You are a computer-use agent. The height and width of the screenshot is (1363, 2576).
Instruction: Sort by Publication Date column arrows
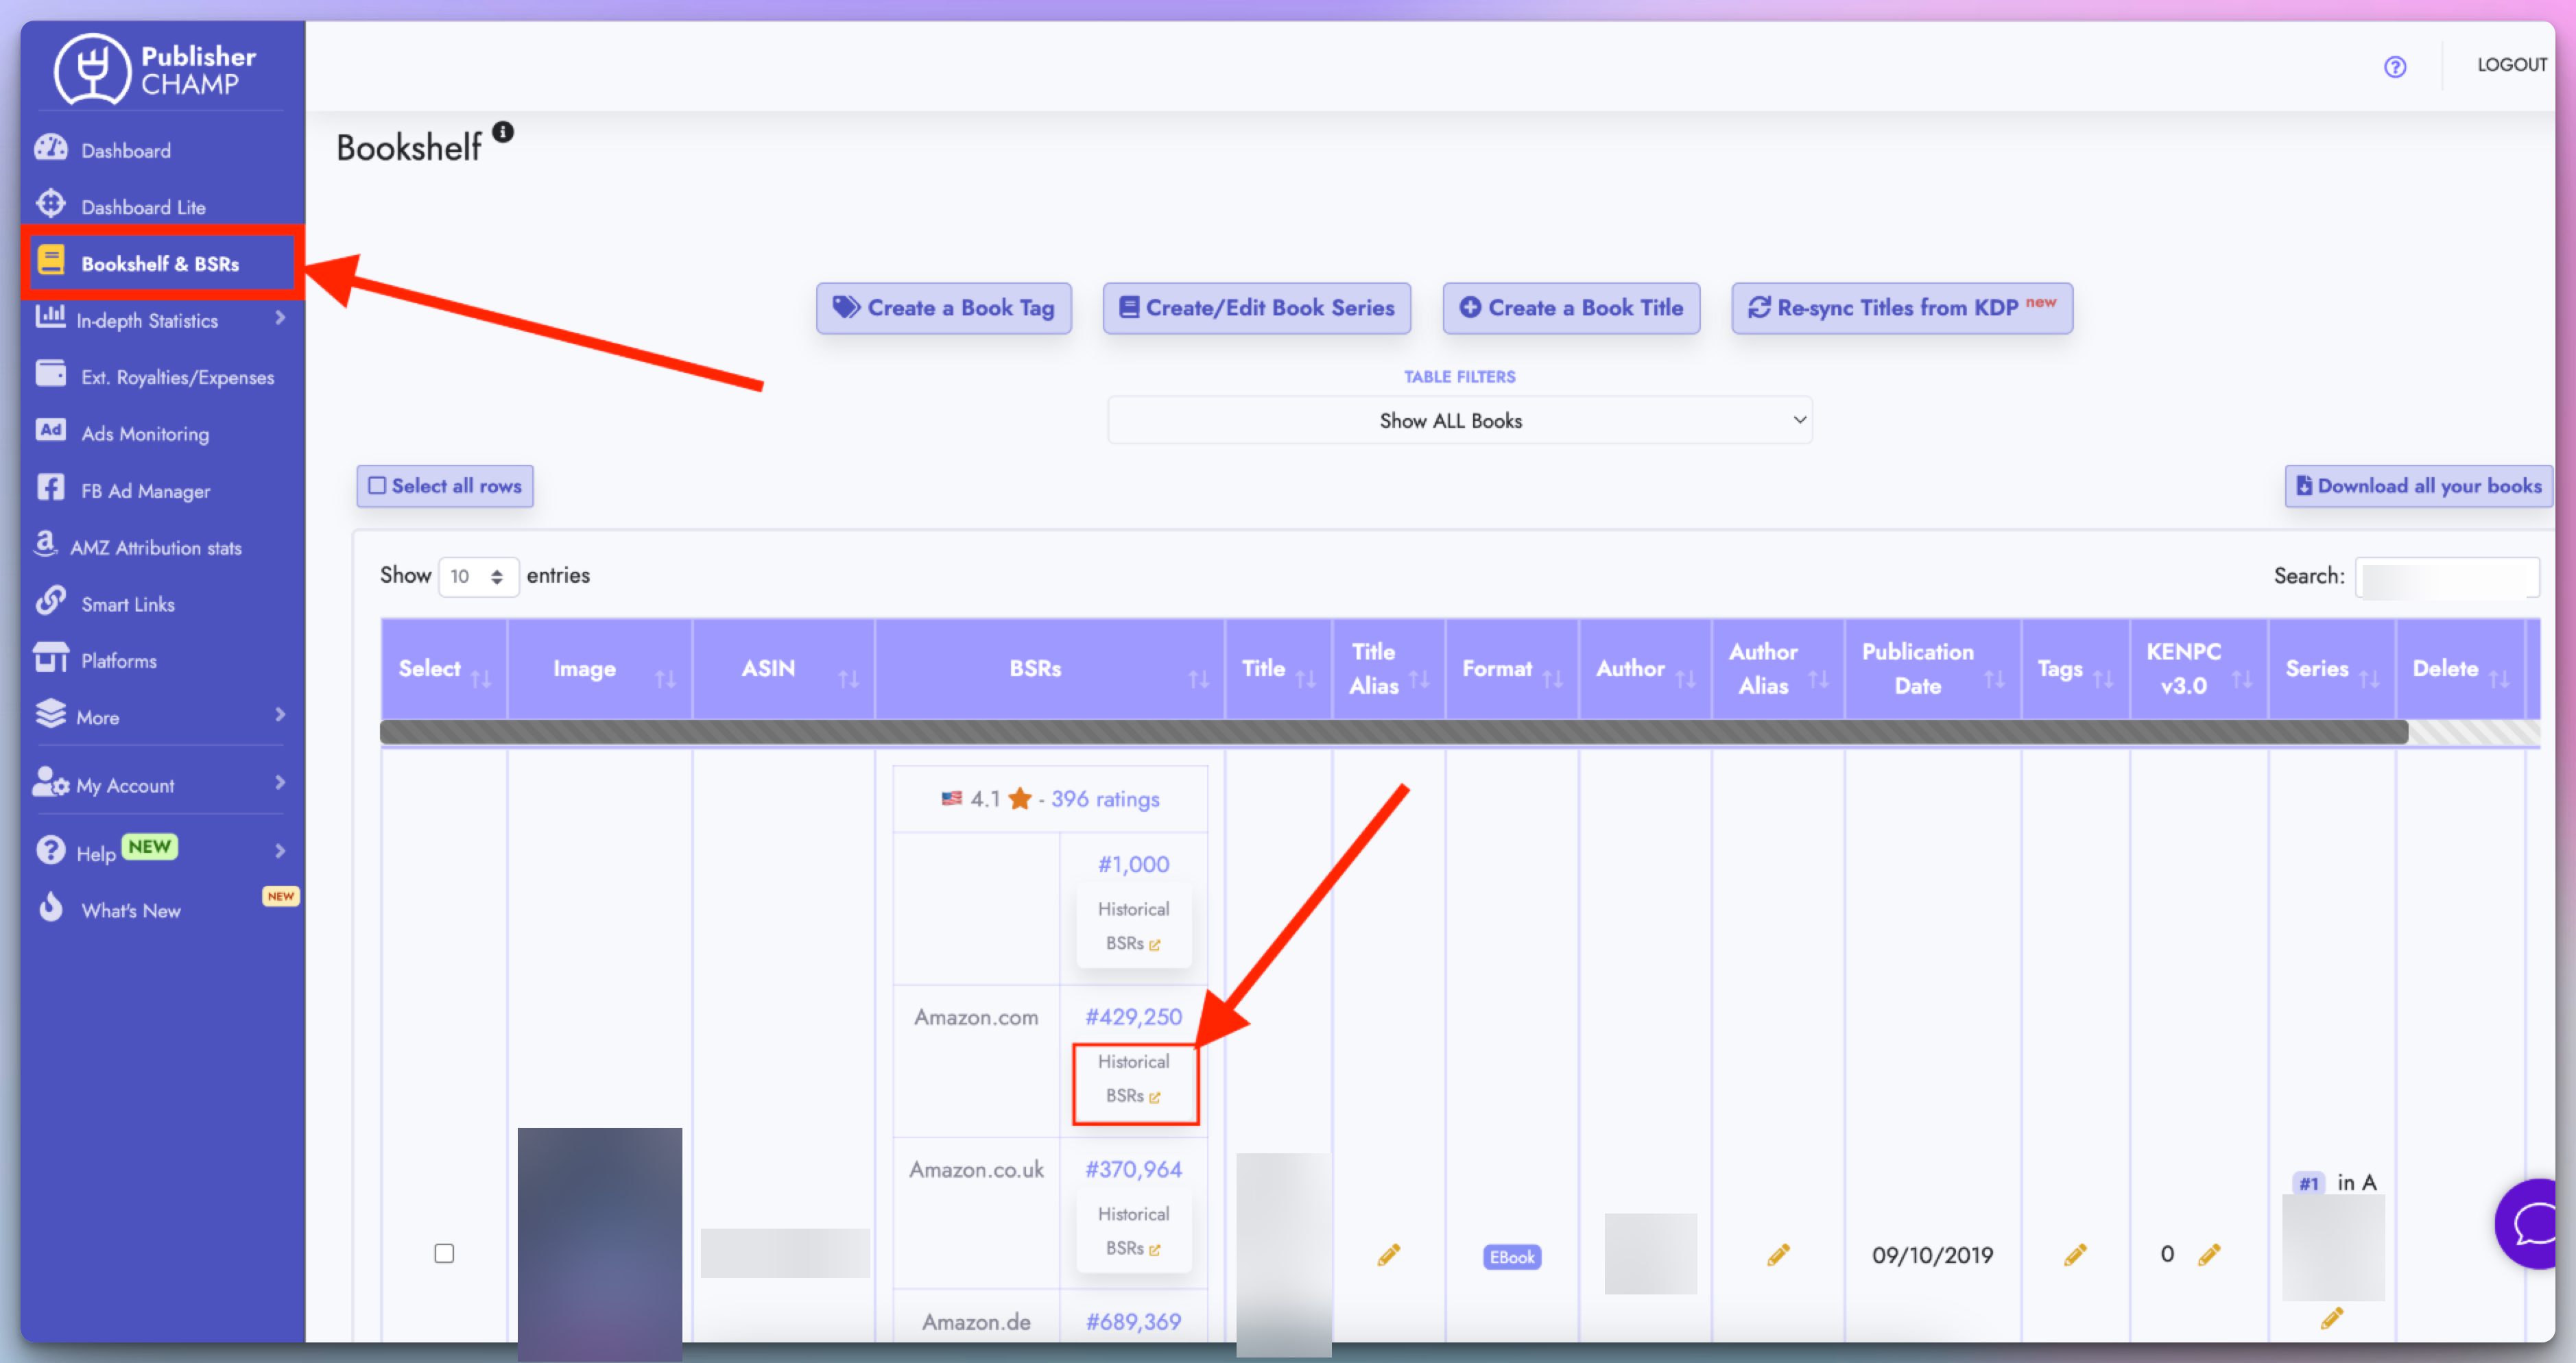(1994, 680)
